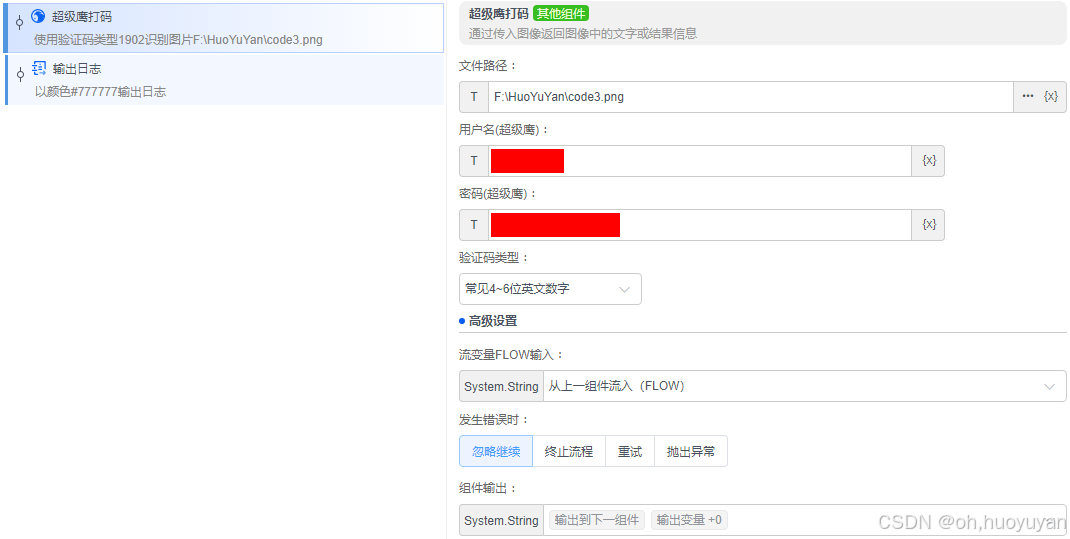Viewport: 1070px width, 539px height.
Task: Click System.String label of 流变量FLOW输入
Action: (502, 386)
